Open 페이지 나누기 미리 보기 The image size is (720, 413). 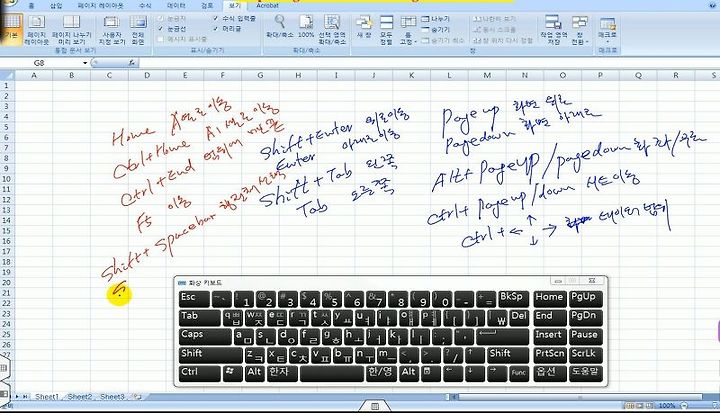[72, 30]
